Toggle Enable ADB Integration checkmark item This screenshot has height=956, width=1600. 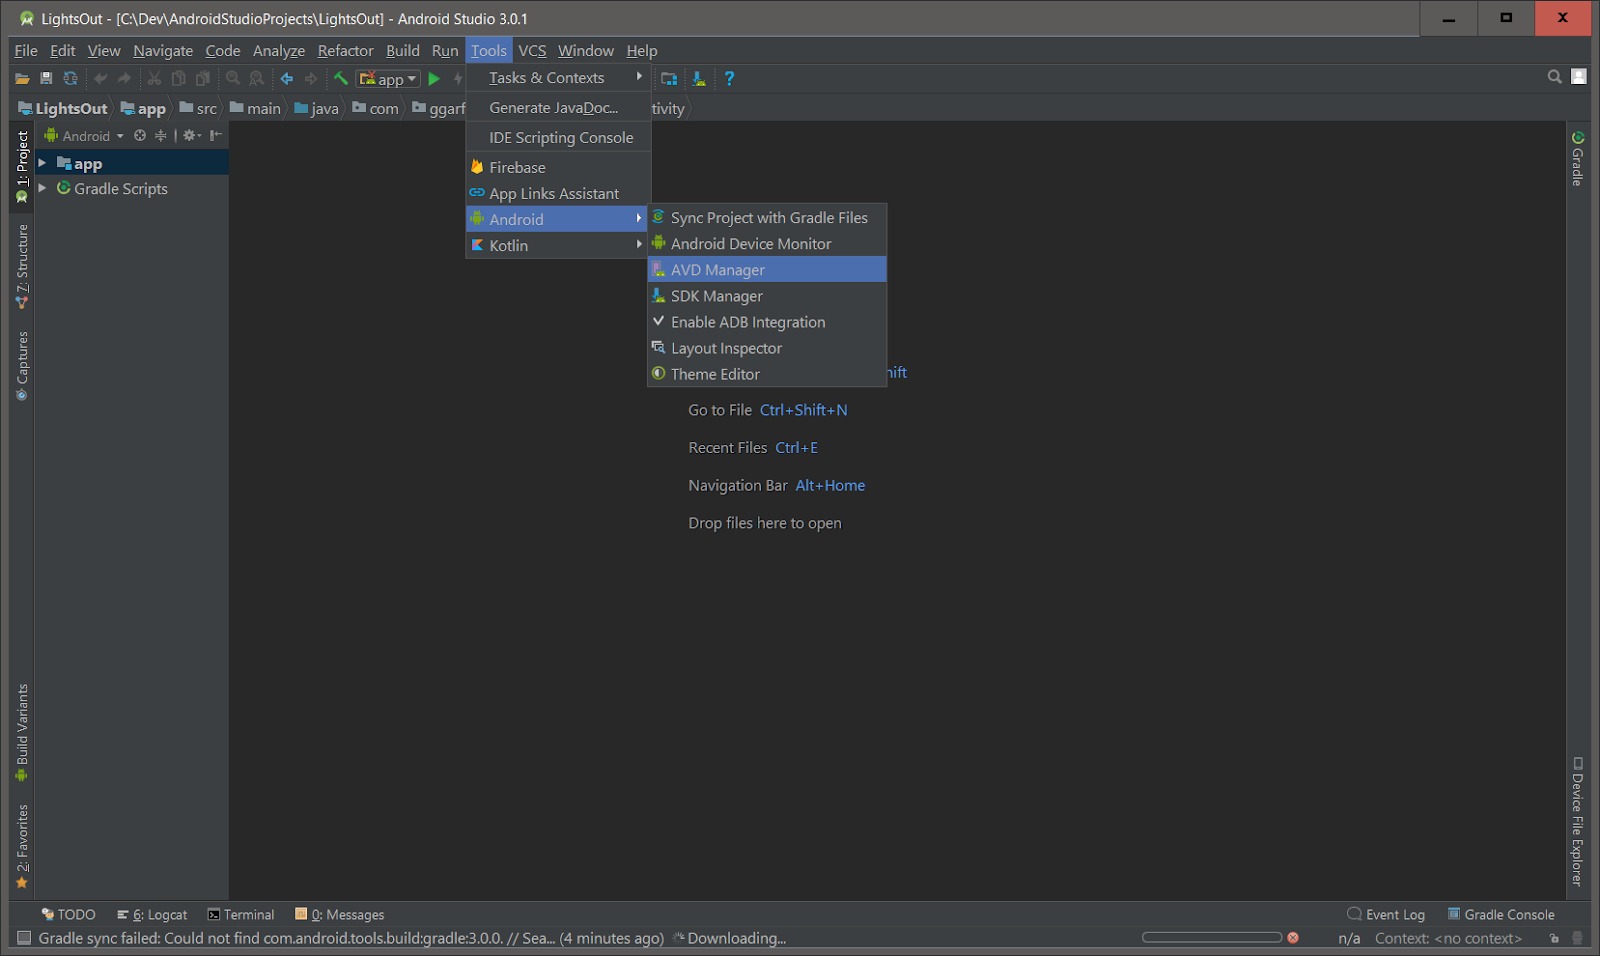coord(767,322)
